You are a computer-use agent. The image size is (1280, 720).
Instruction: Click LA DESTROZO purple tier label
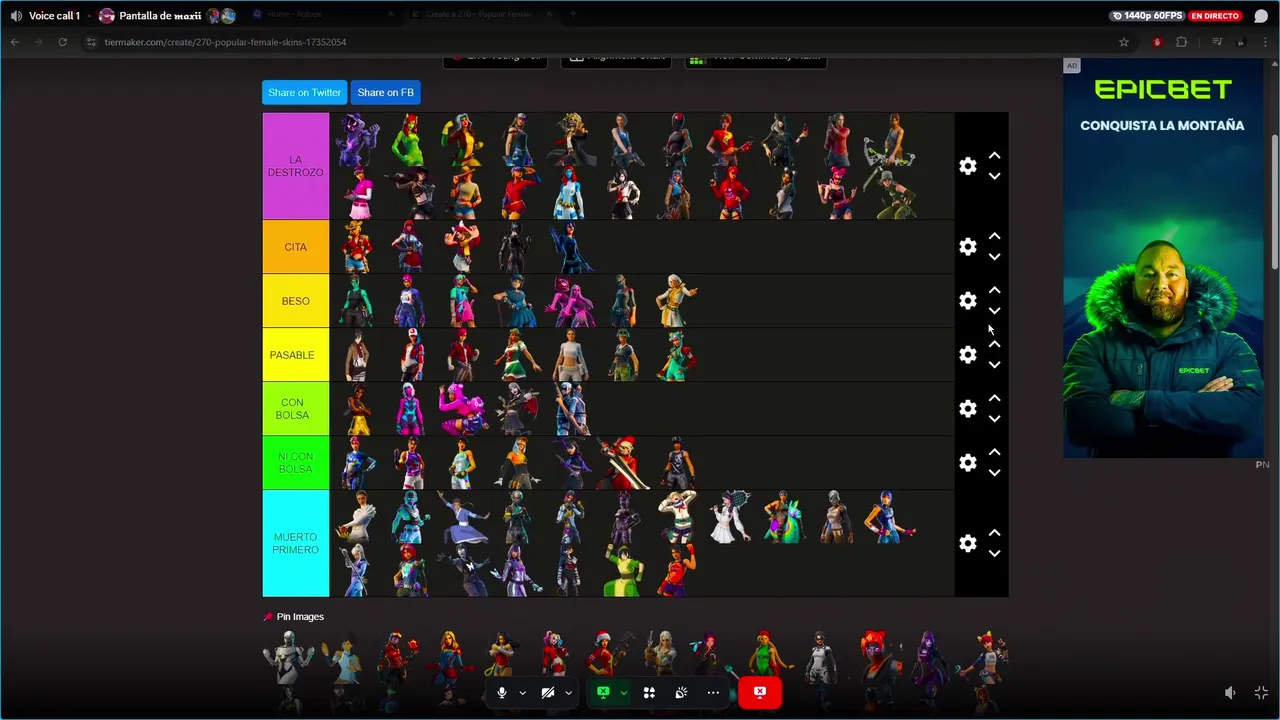tap(295, 166)
